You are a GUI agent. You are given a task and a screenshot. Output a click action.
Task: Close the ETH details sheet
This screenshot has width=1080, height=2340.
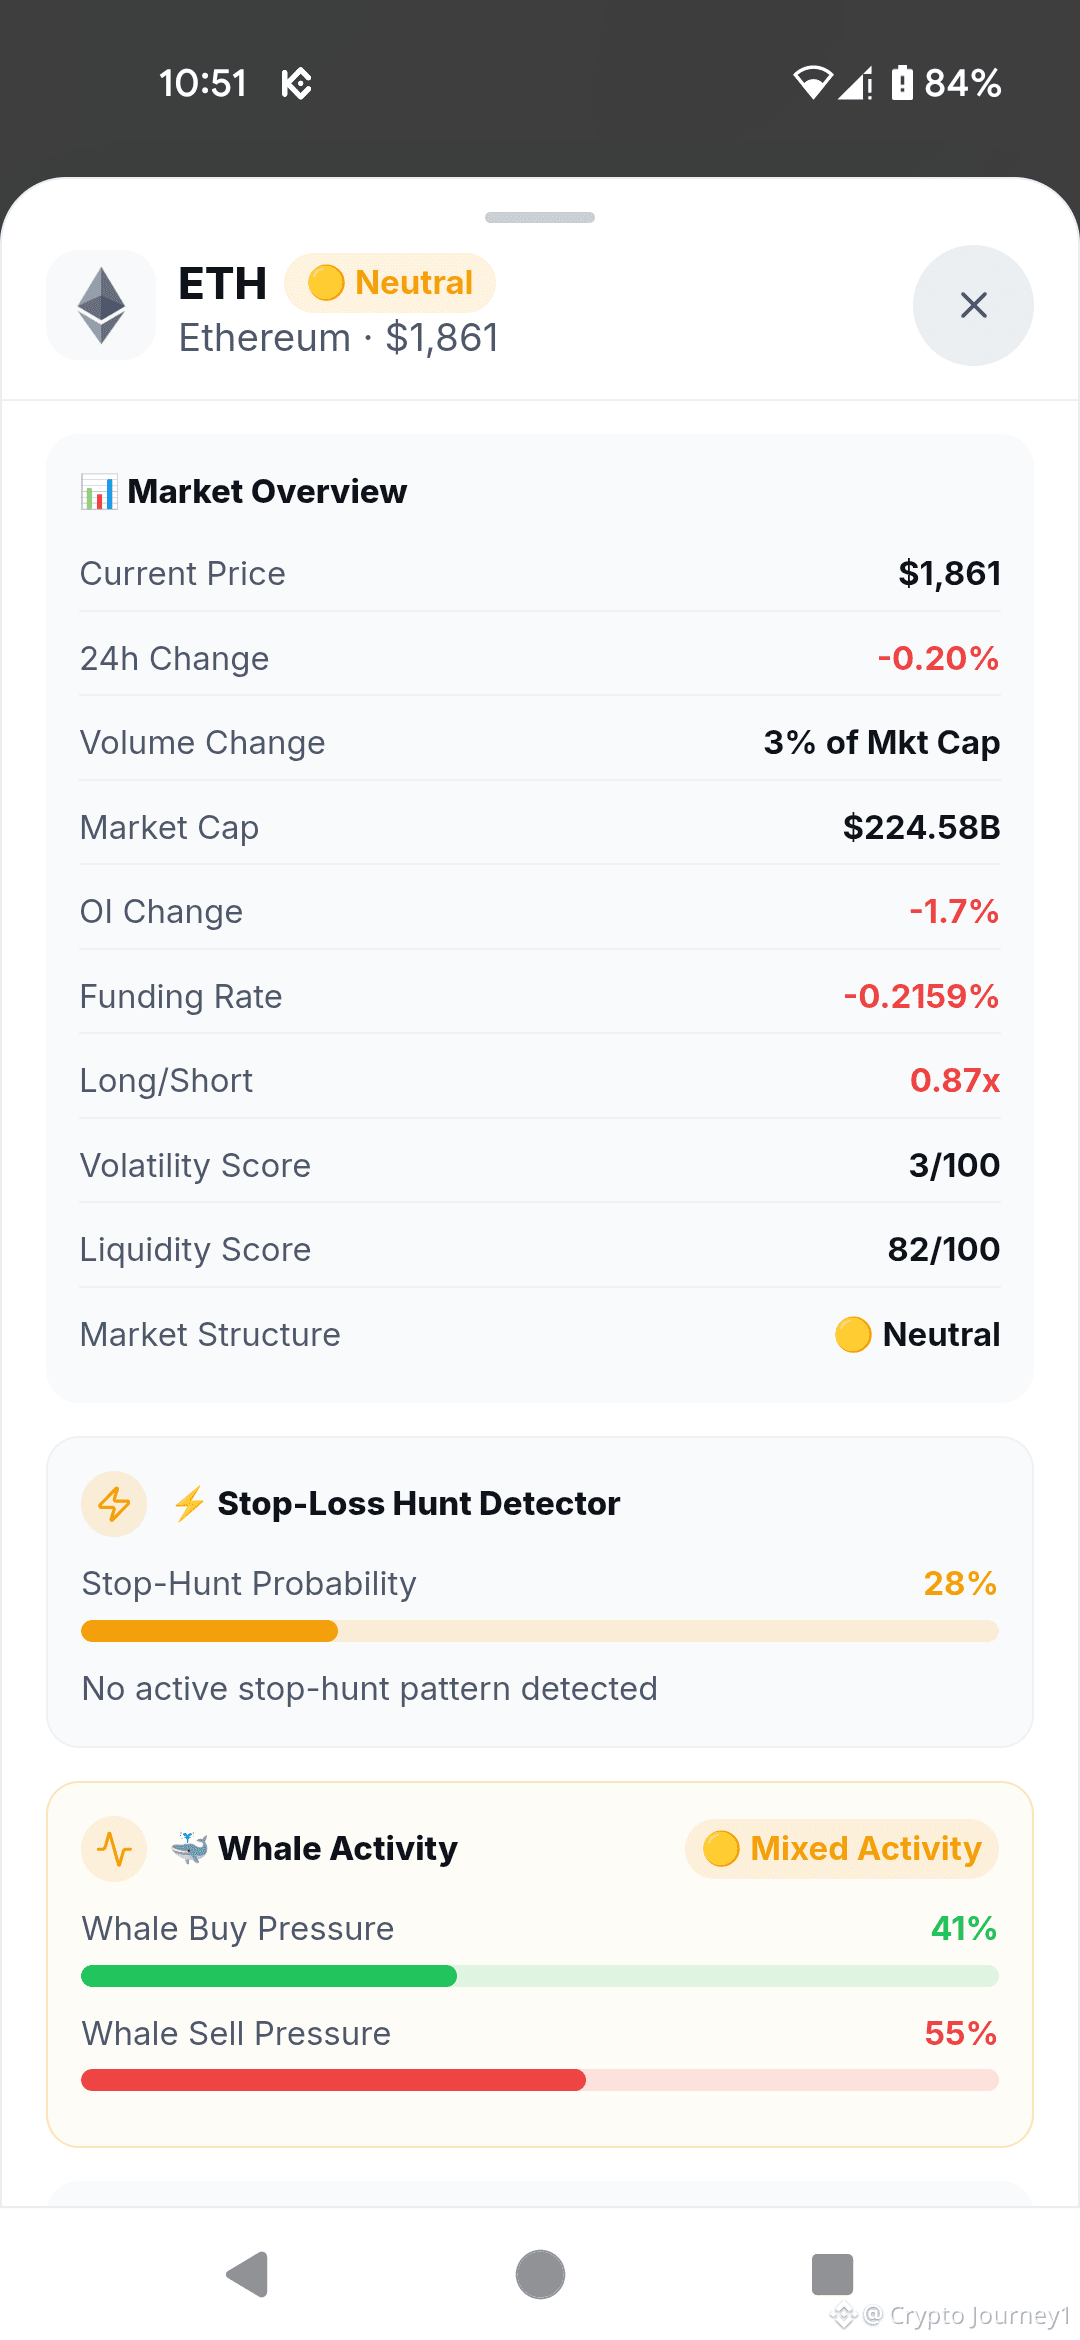[x=973, y=305]
